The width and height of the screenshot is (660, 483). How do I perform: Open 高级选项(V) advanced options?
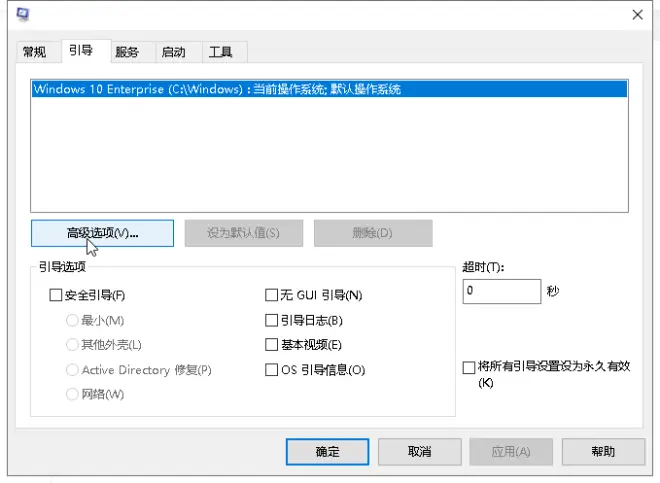click(102, 233)
